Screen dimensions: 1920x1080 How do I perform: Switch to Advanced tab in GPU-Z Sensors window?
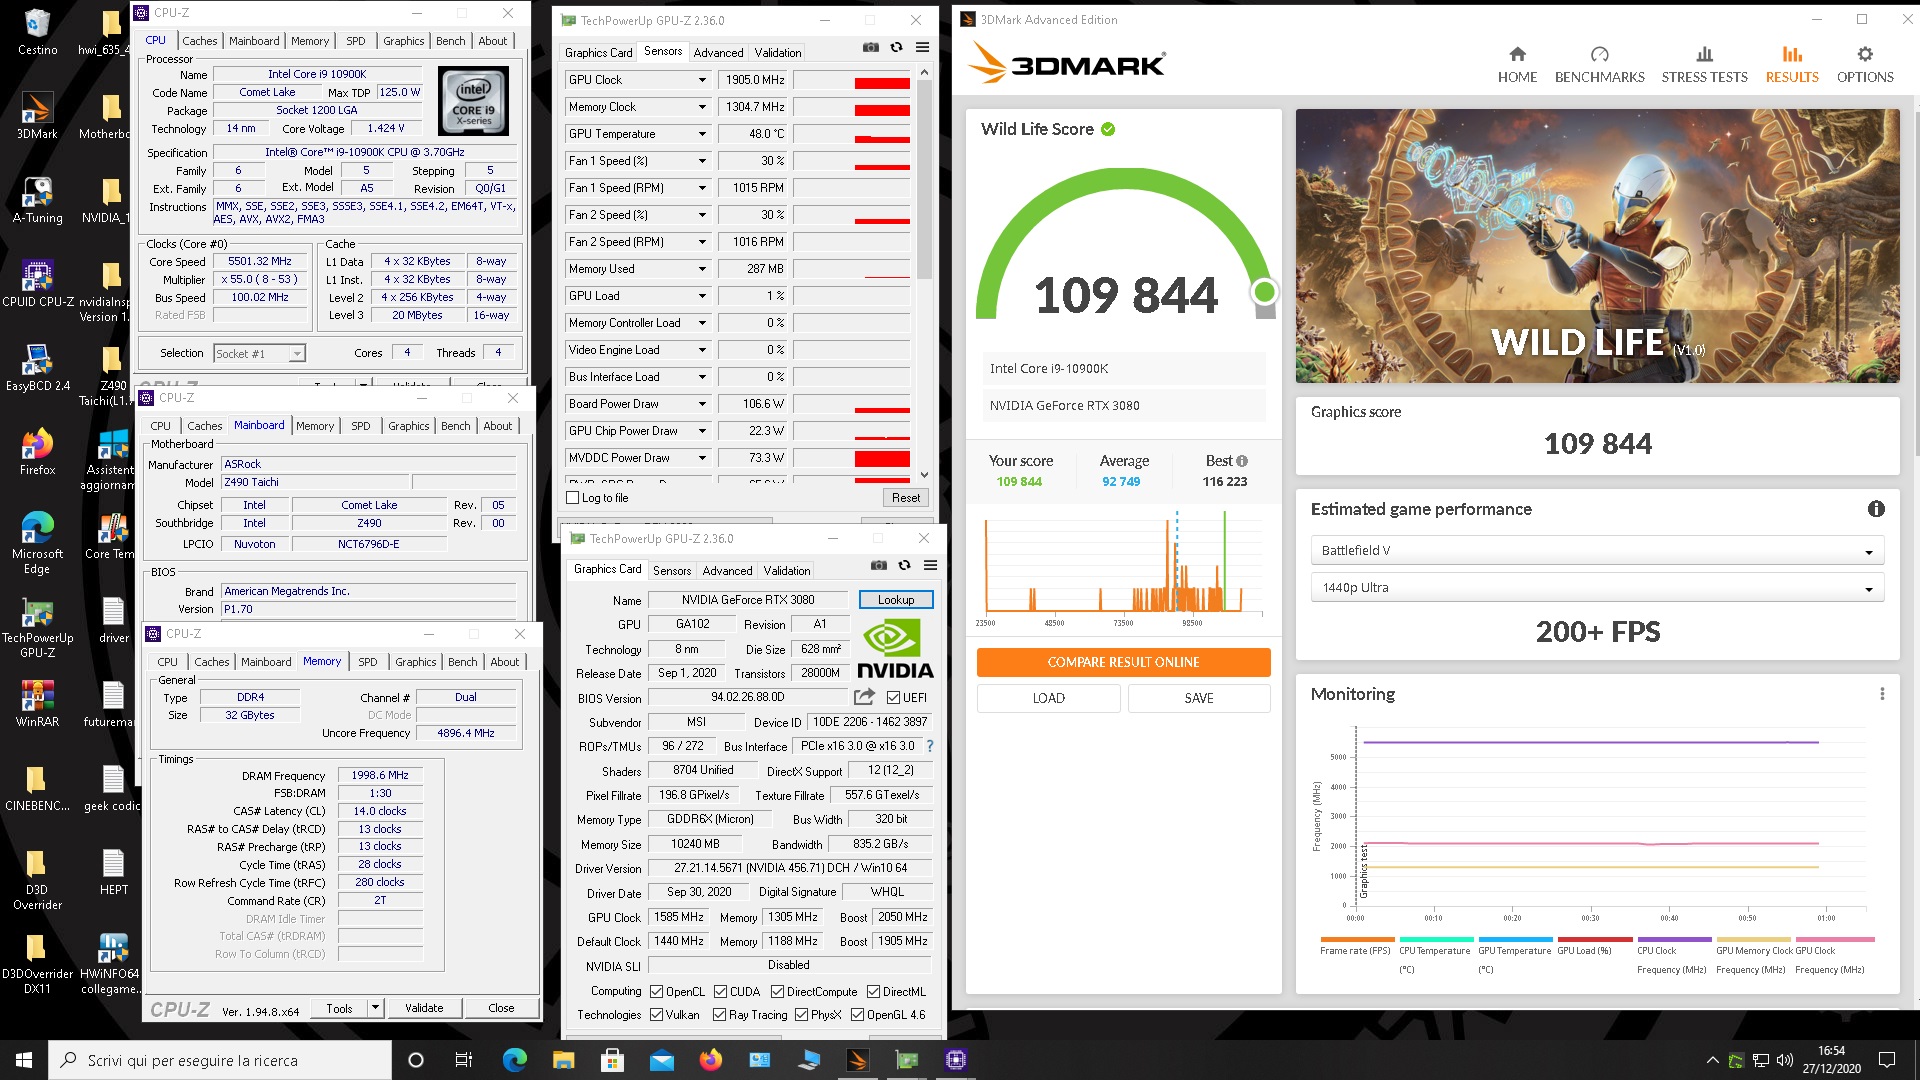pos(718,53)
